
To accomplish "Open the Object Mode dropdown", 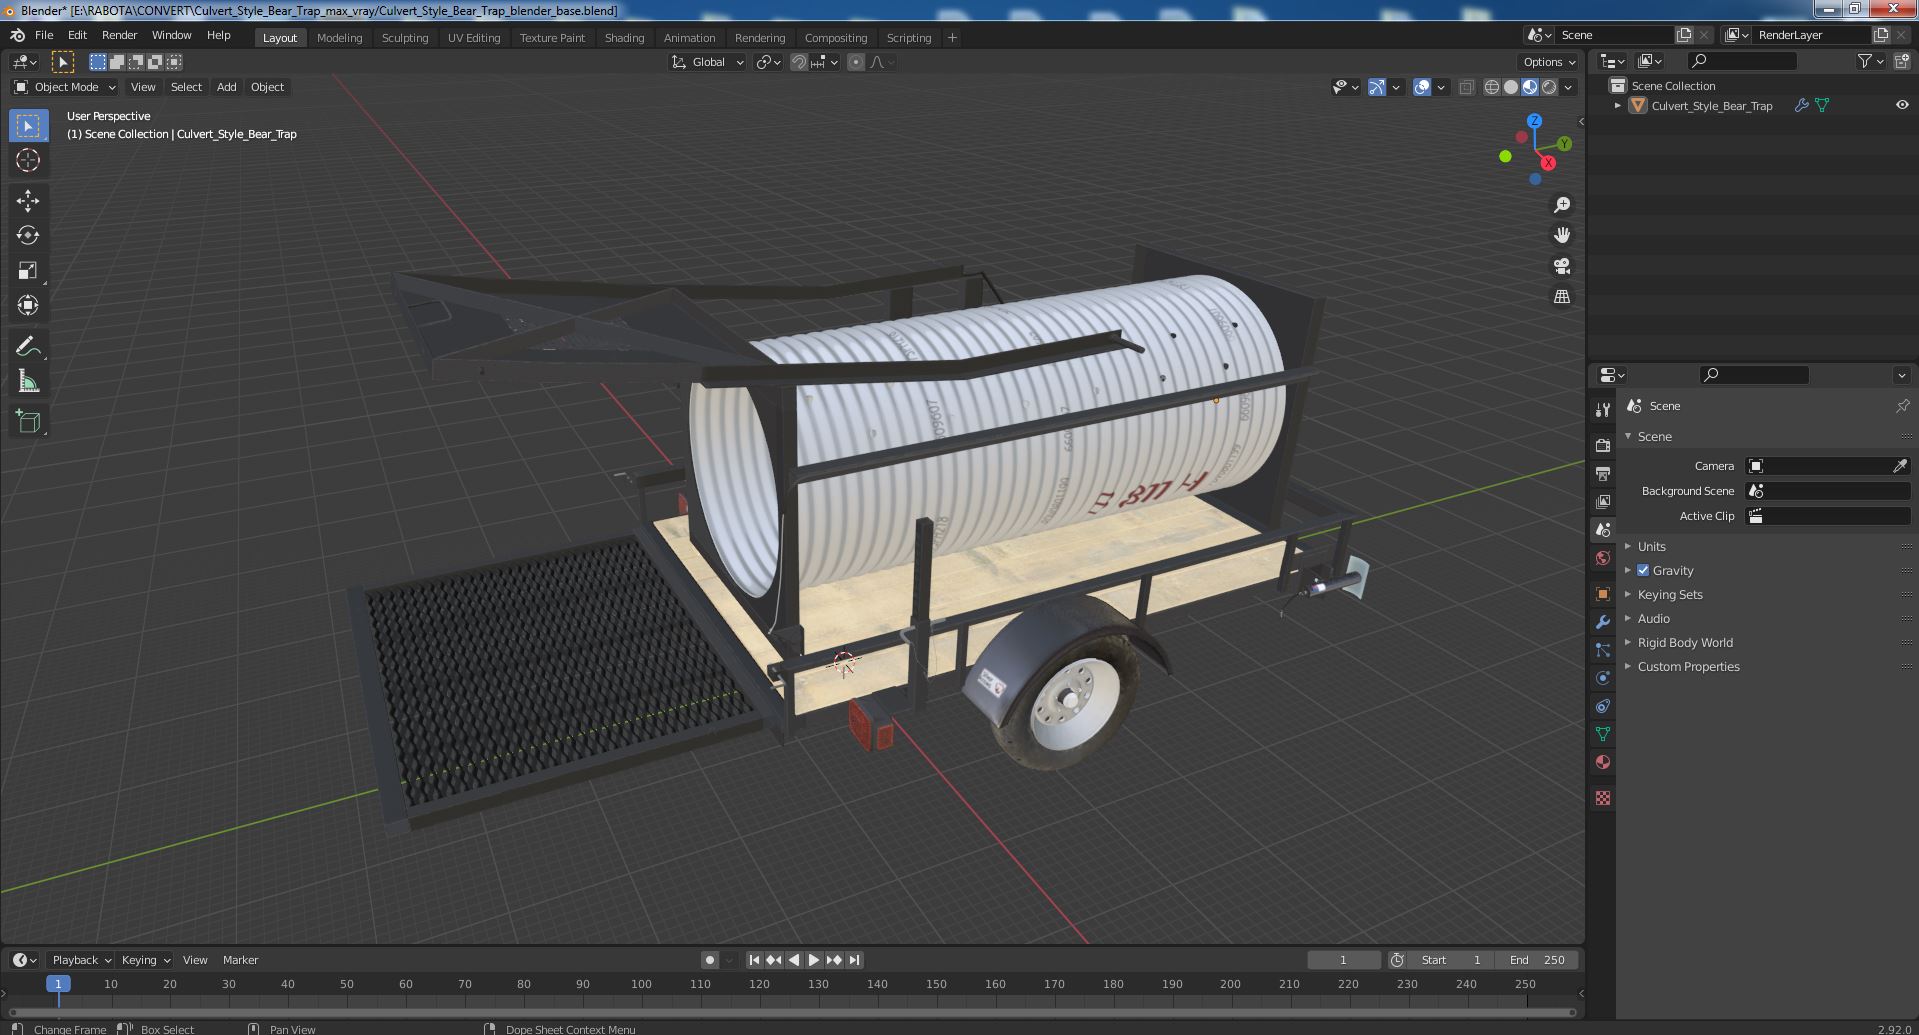I will [x=65, y=87].
